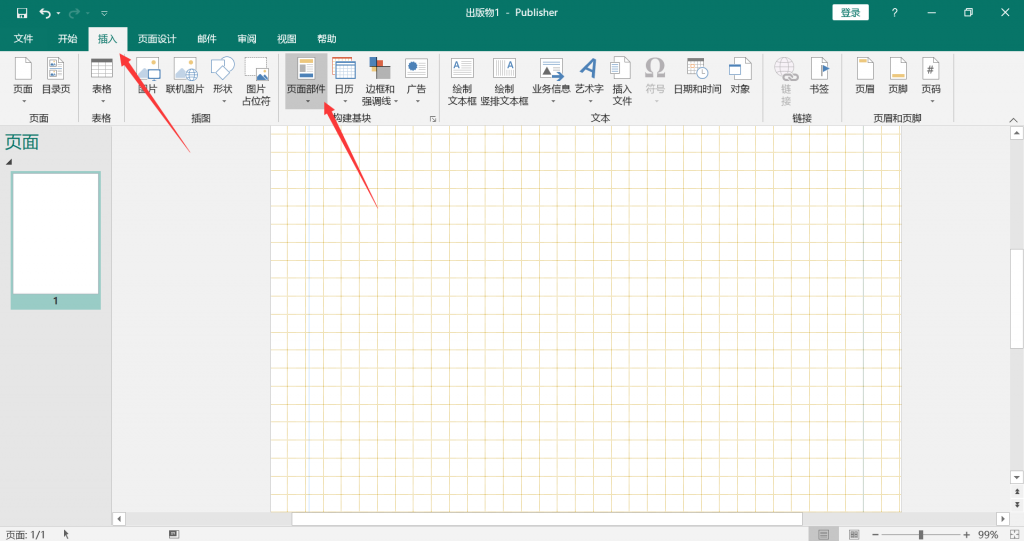1024x541 pixels.
Task: Insert a new blank page (页面)
Action: pyautogui.click(x=23, y=80)
